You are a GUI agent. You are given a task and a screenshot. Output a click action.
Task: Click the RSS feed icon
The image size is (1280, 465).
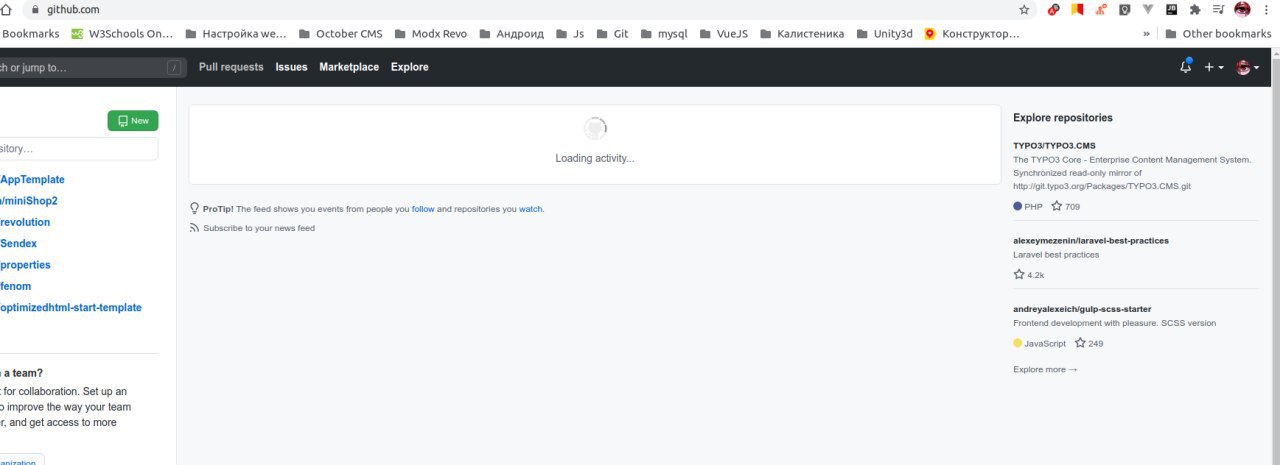(x=194, y=228)
